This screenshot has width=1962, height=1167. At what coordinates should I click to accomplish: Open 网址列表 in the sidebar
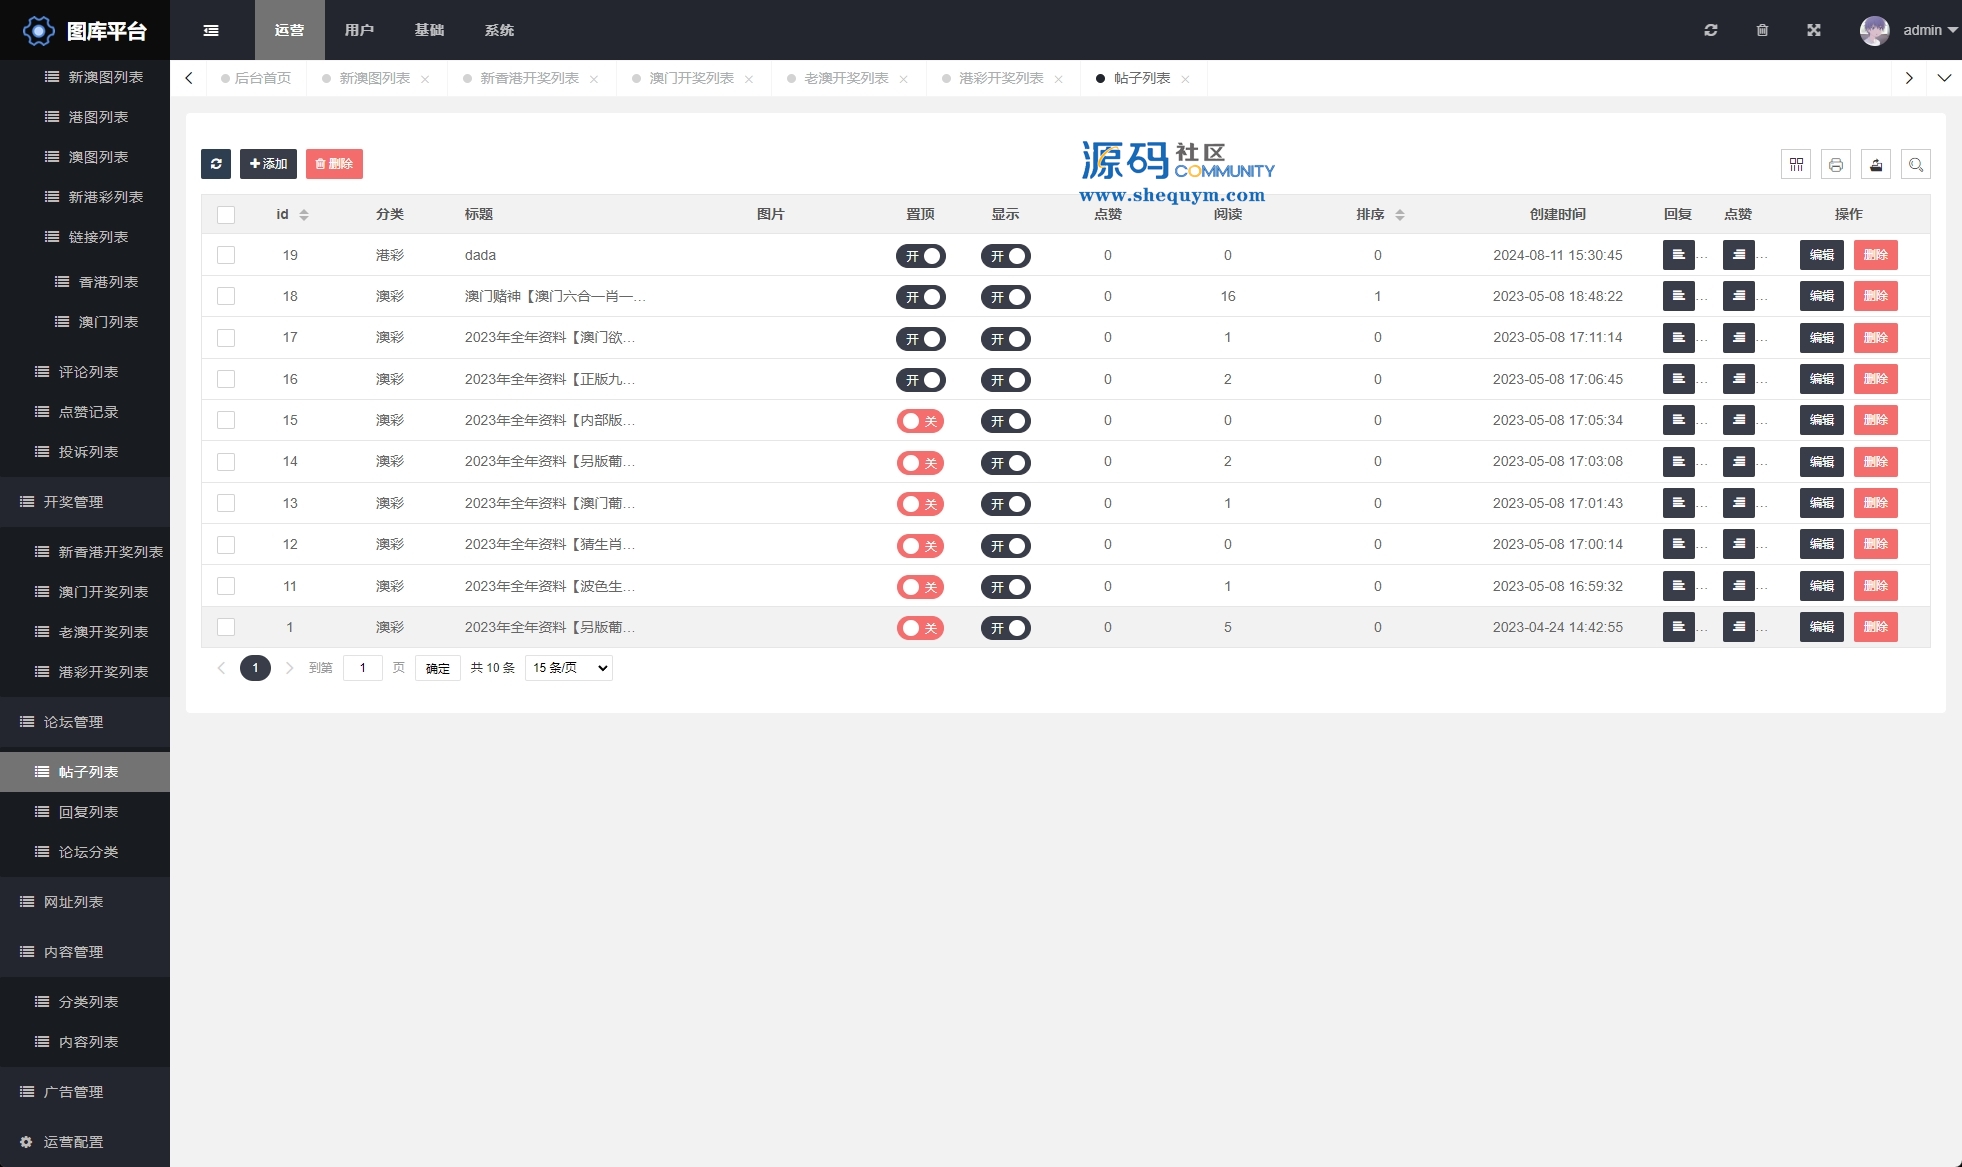(85, 902)
